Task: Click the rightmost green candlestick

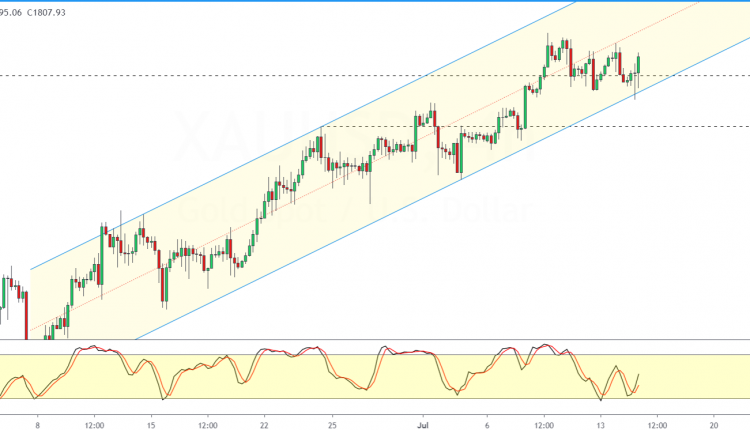Action: [x=638, y=63]
